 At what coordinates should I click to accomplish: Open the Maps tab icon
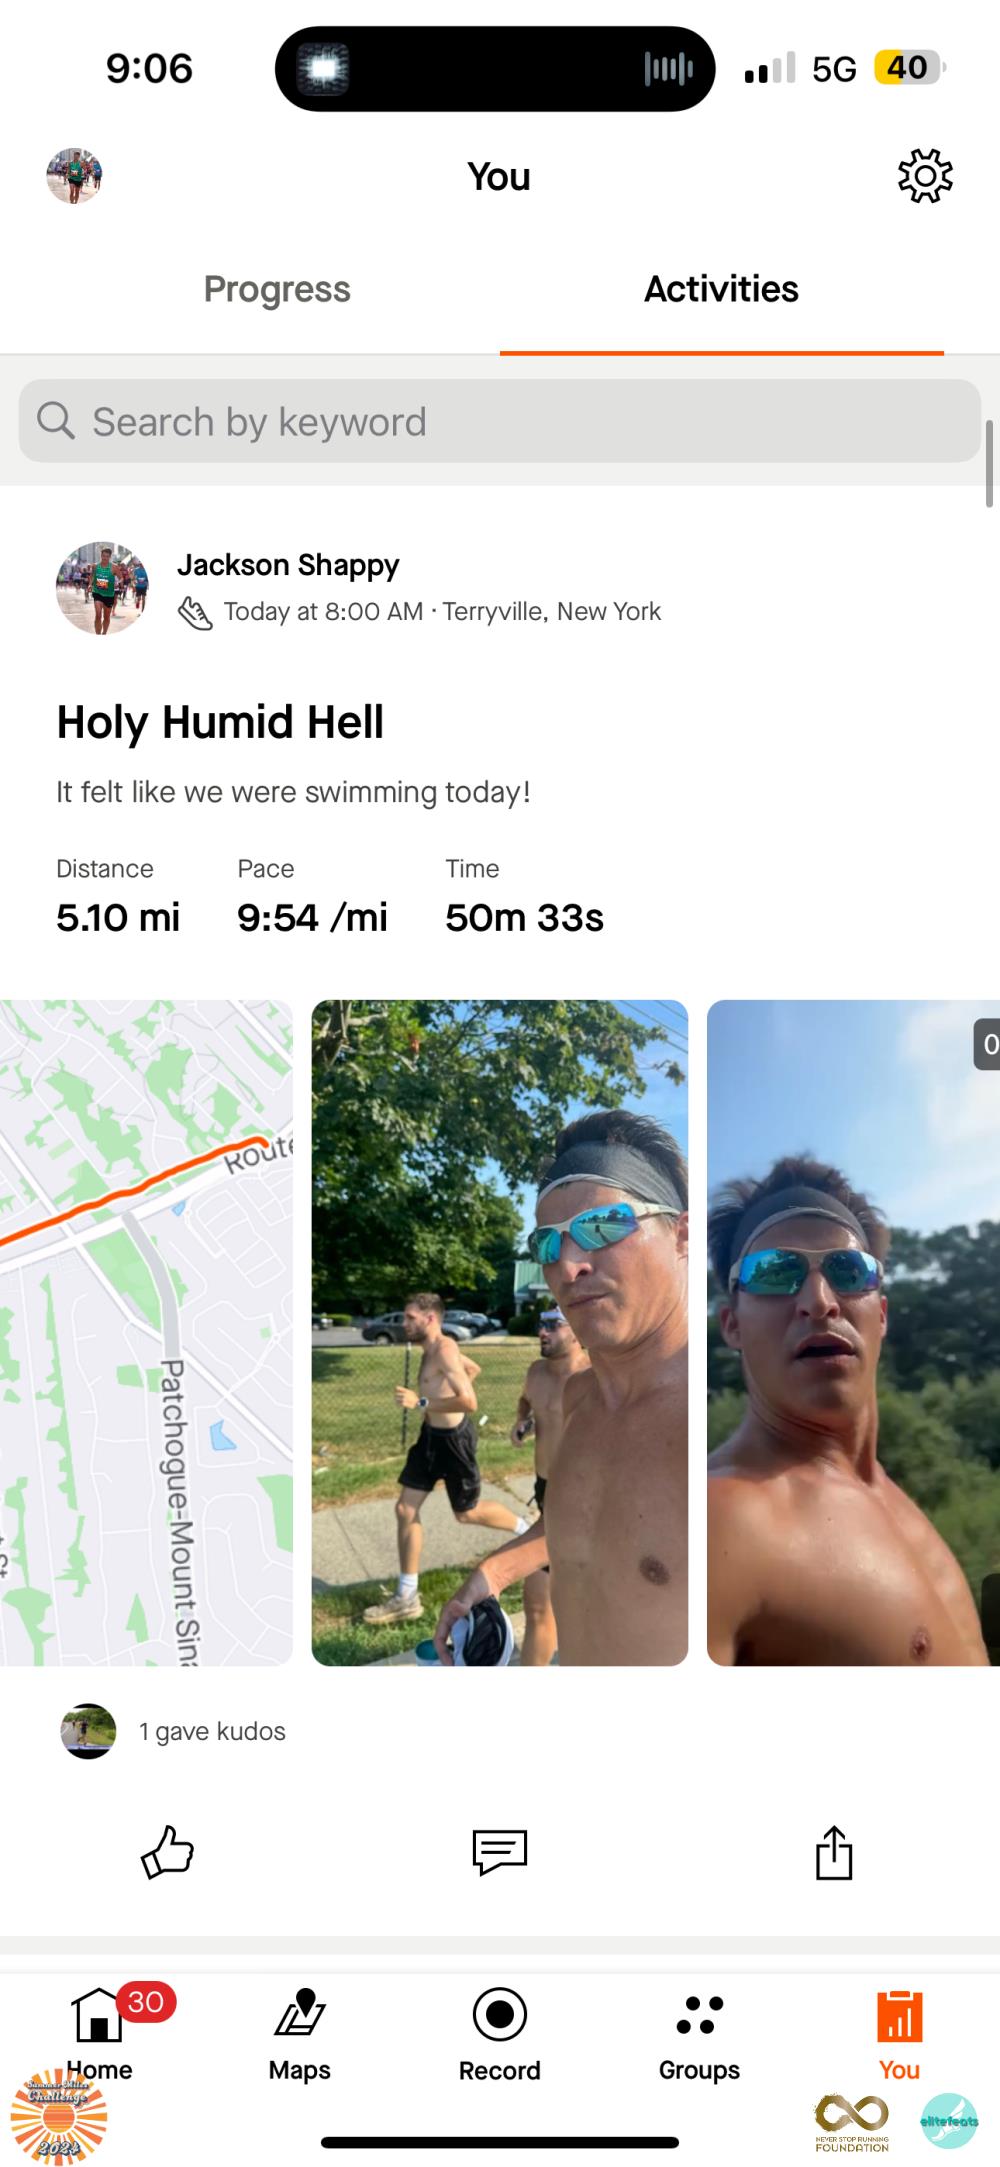300,2012
